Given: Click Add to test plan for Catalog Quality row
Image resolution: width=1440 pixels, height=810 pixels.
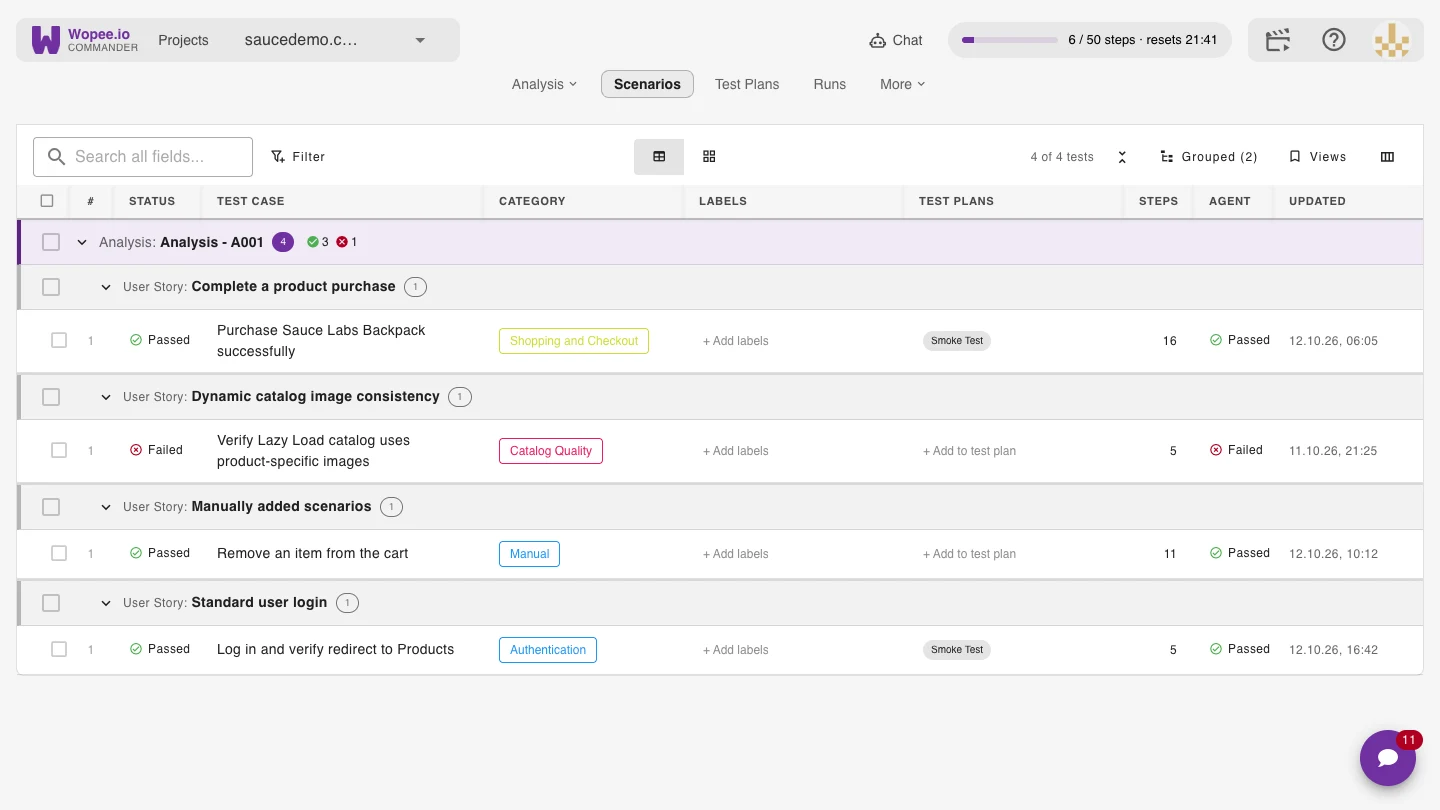Looking at the screenshot, I should pyautogui.click(x=969, y=451).
